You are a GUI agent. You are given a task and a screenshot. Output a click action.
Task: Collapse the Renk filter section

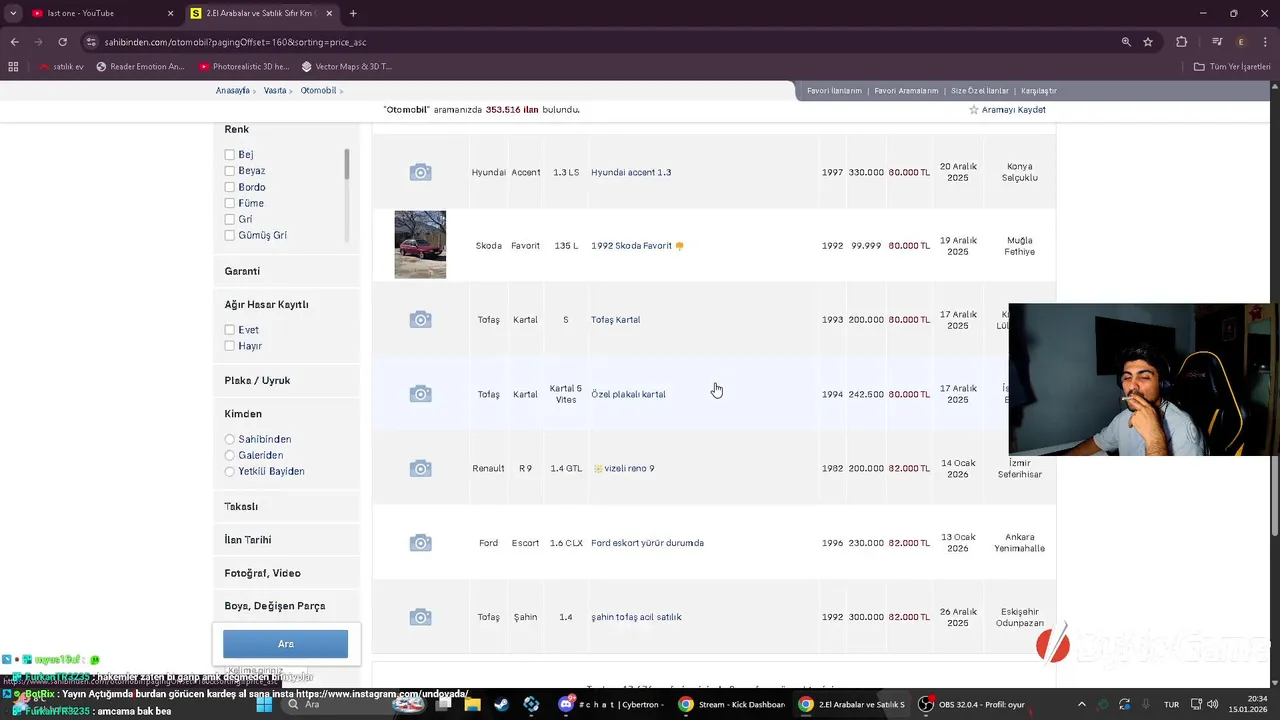(x=237, y=129)
